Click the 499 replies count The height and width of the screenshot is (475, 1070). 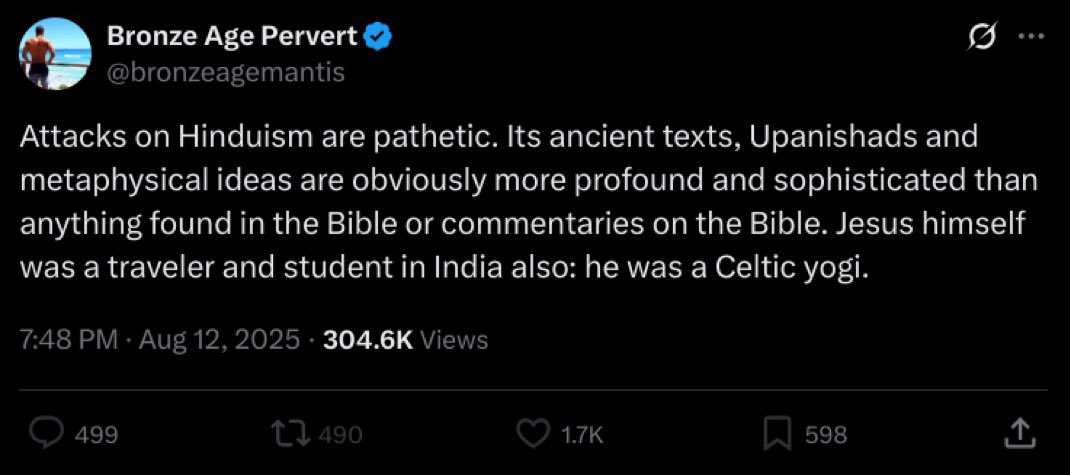tap(96, 435)
